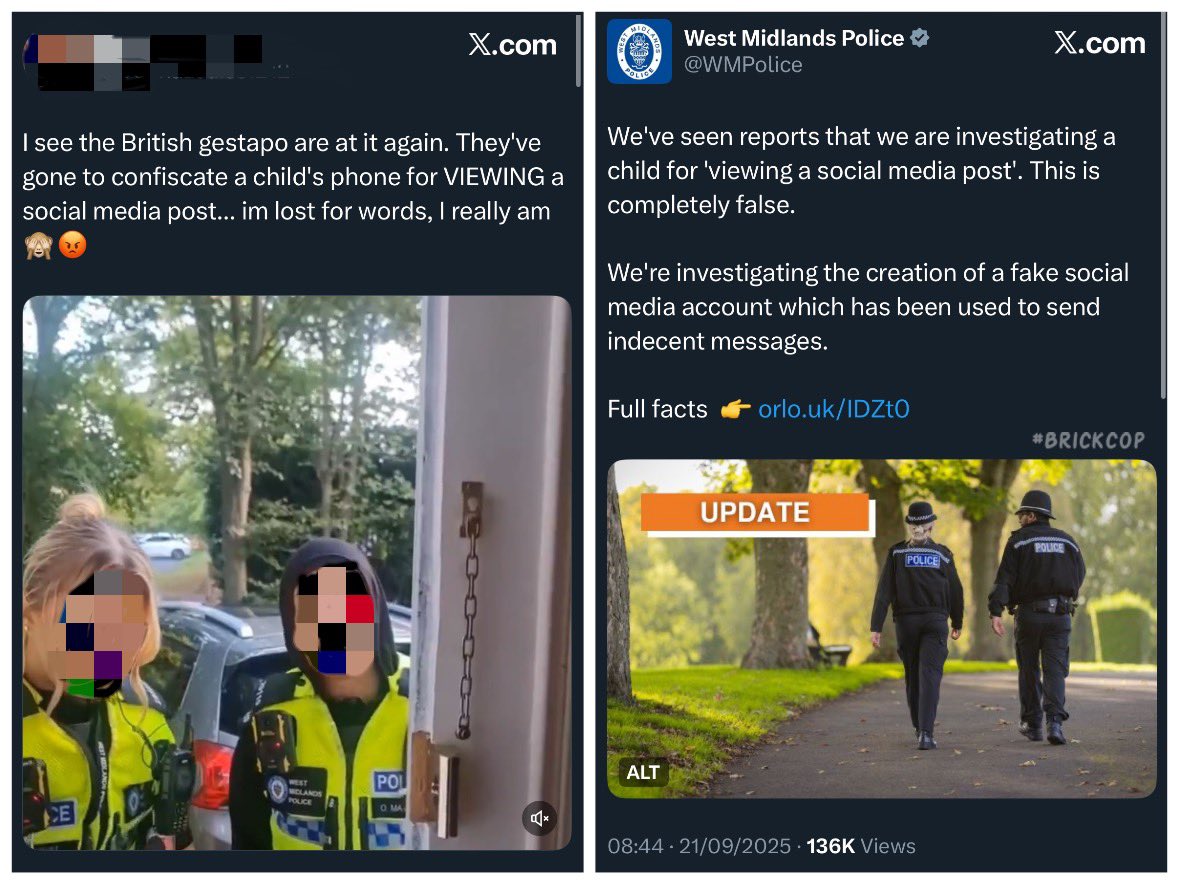
Task: Click the verified badge next to West Midlands Police
Action: point(919,38)
